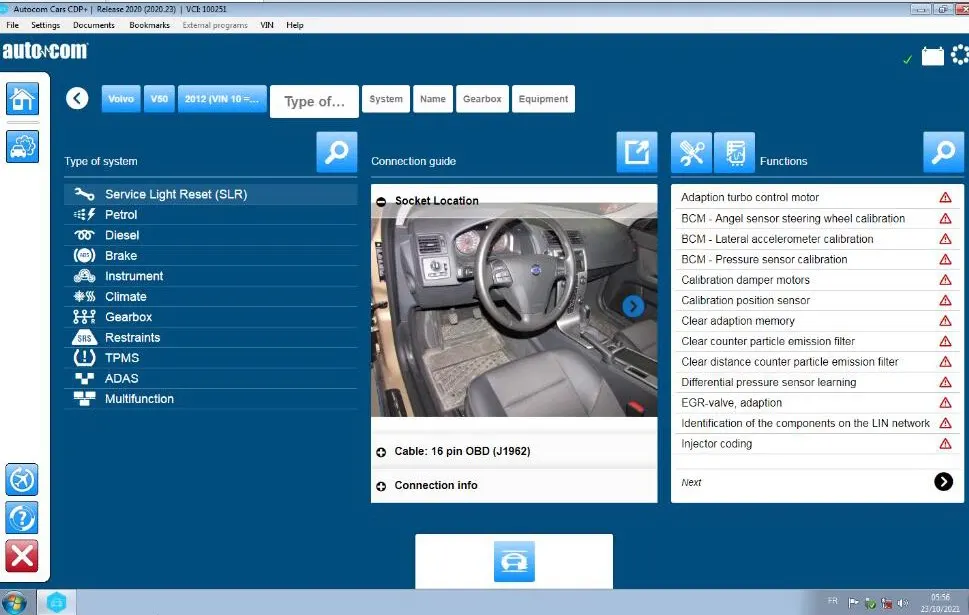Select Gearbox in system type list
This screenshot has height=615, width=969.
click(211, 316)
